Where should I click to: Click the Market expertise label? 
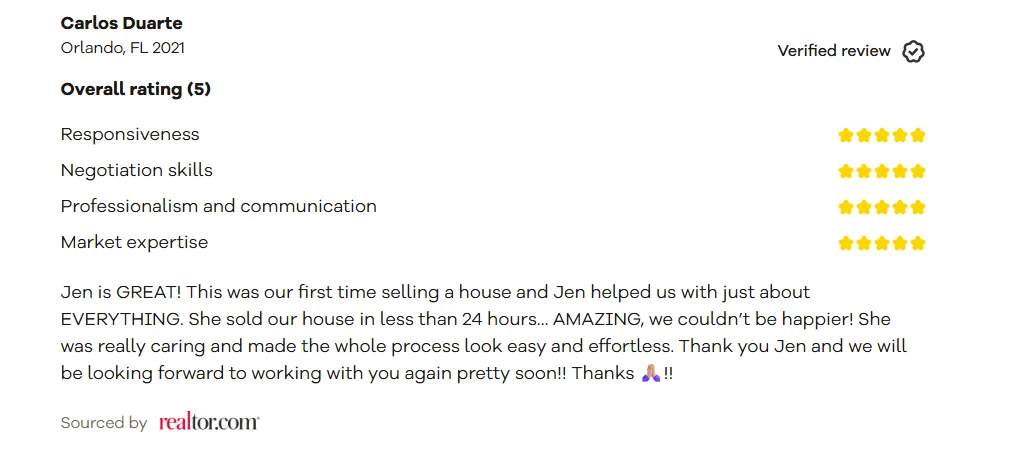[134, 243]
